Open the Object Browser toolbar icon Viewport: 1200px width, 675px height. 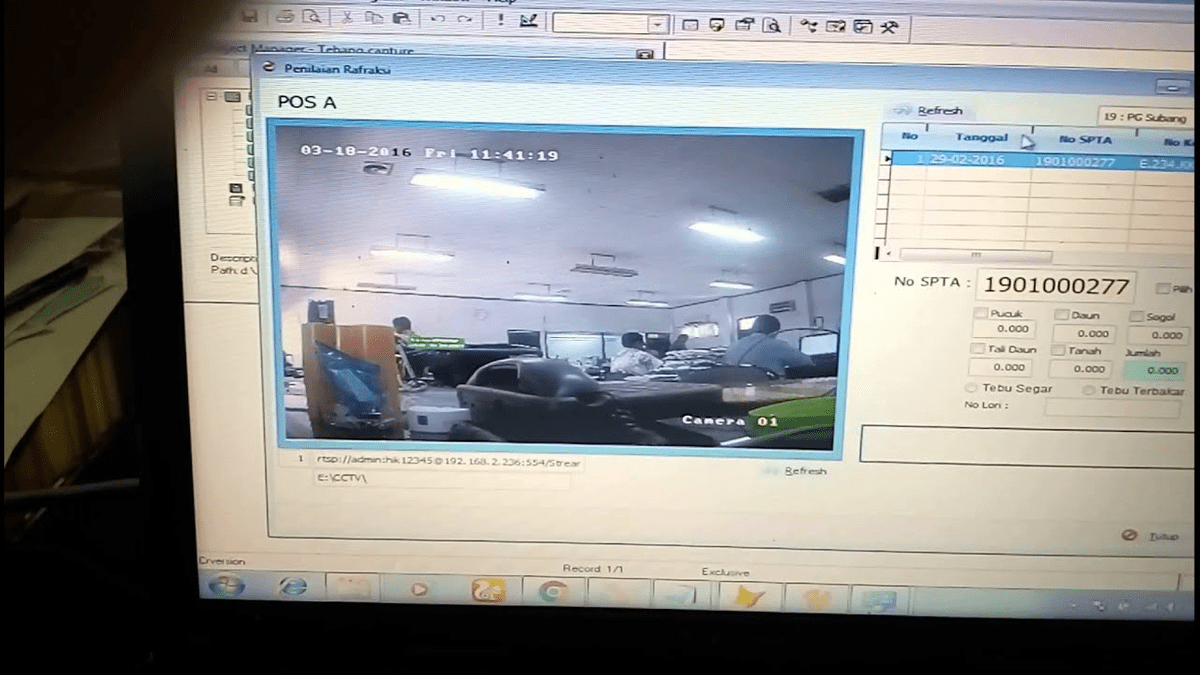(836, 27)
